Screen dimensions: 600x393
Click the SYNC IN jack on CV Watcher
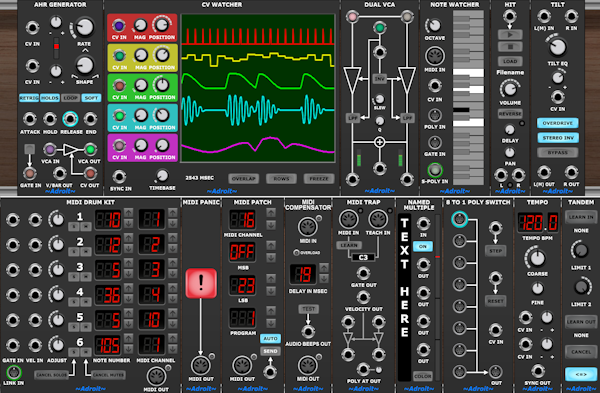coord(119,176)
